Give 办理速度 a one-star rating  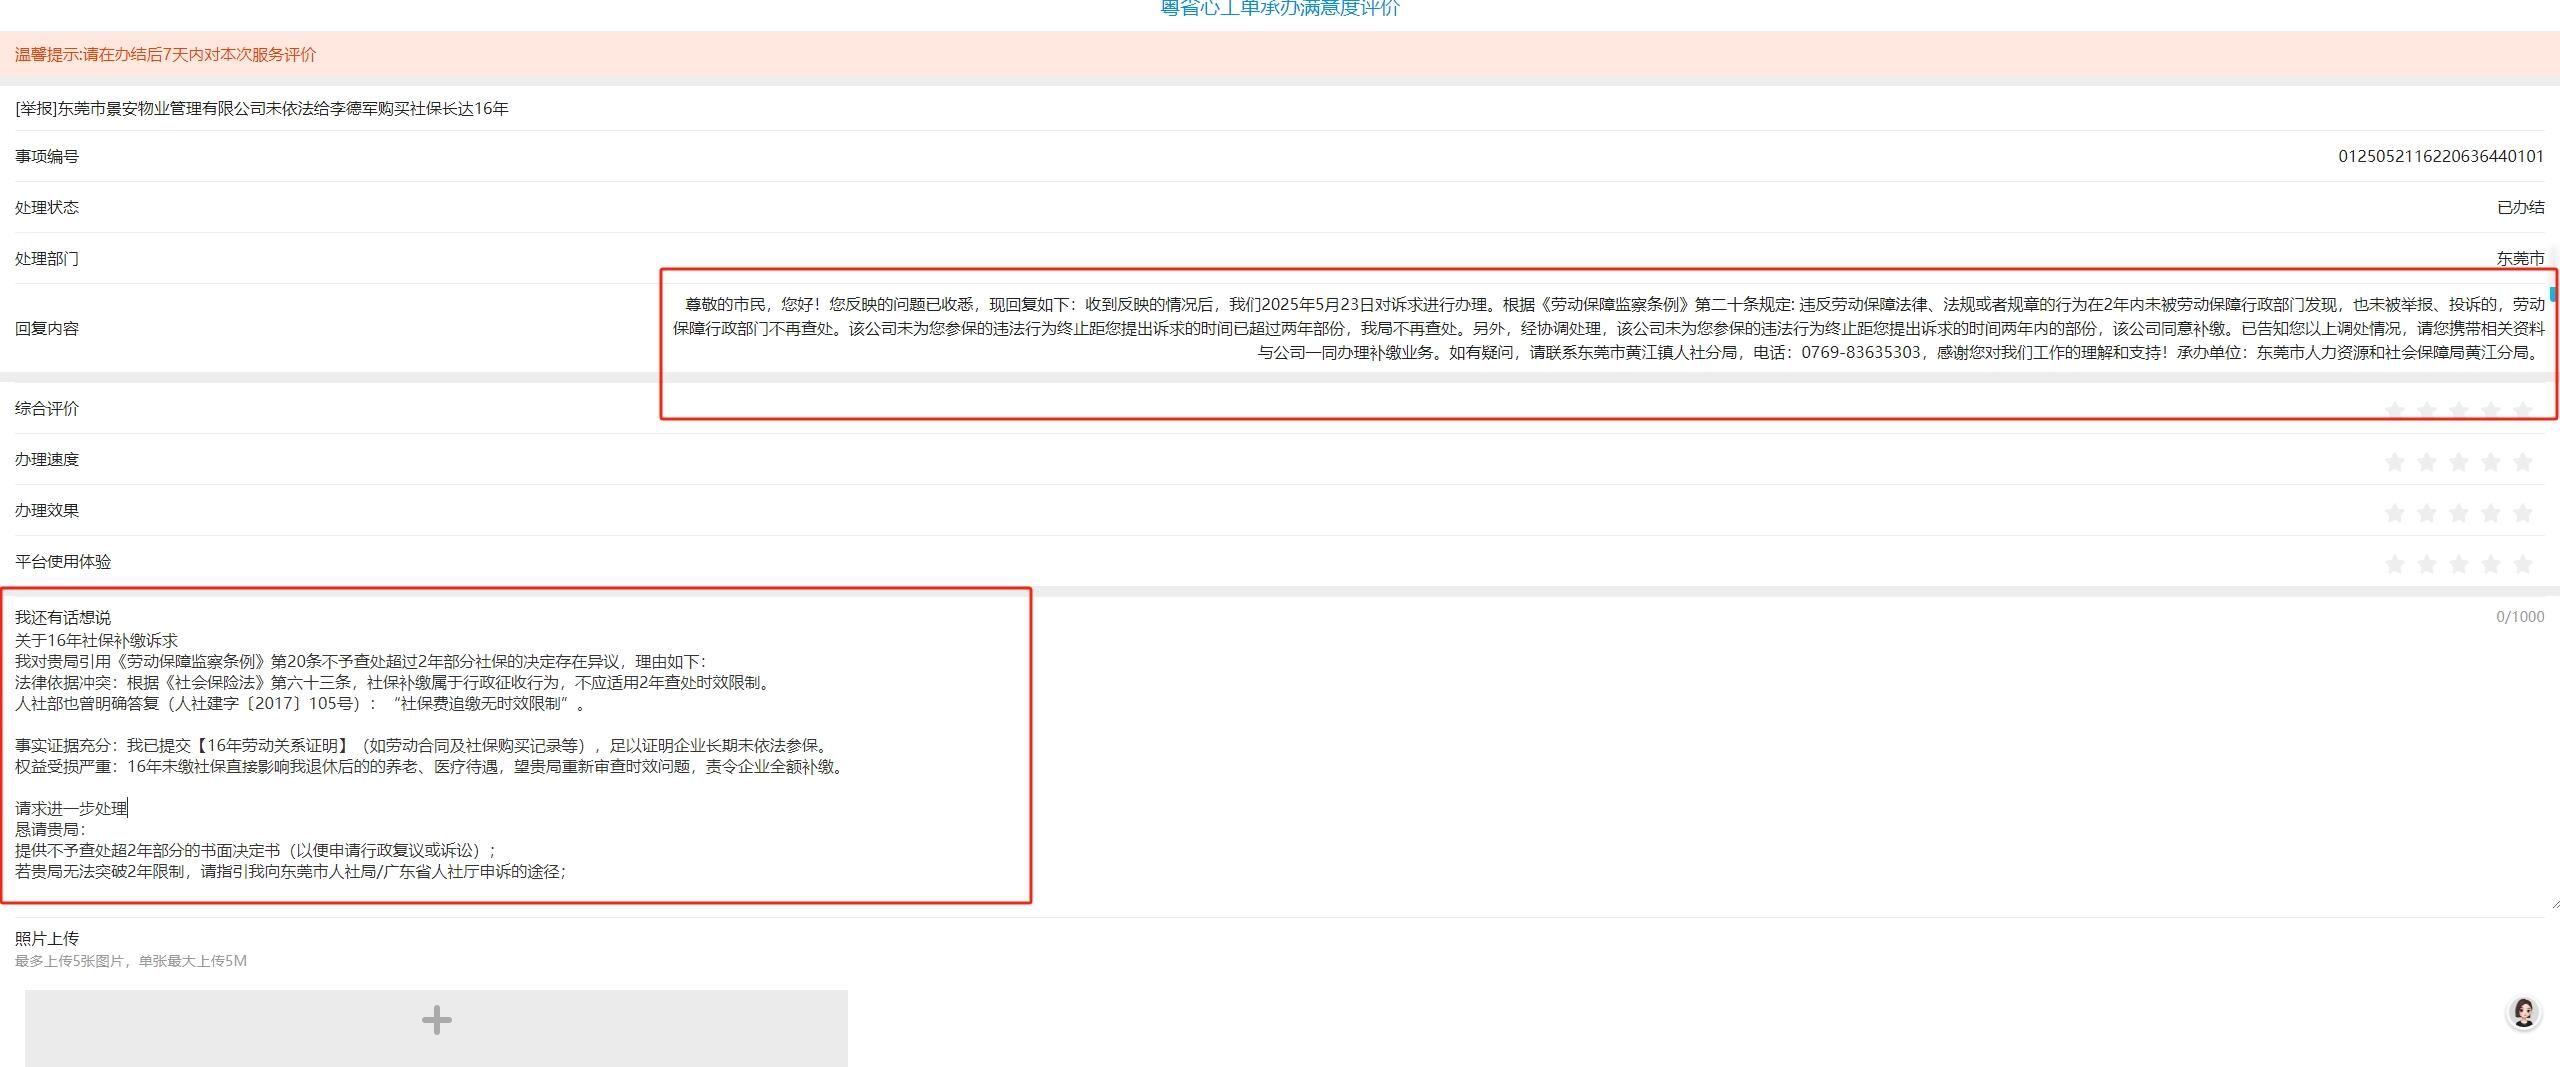(2394, 461)
